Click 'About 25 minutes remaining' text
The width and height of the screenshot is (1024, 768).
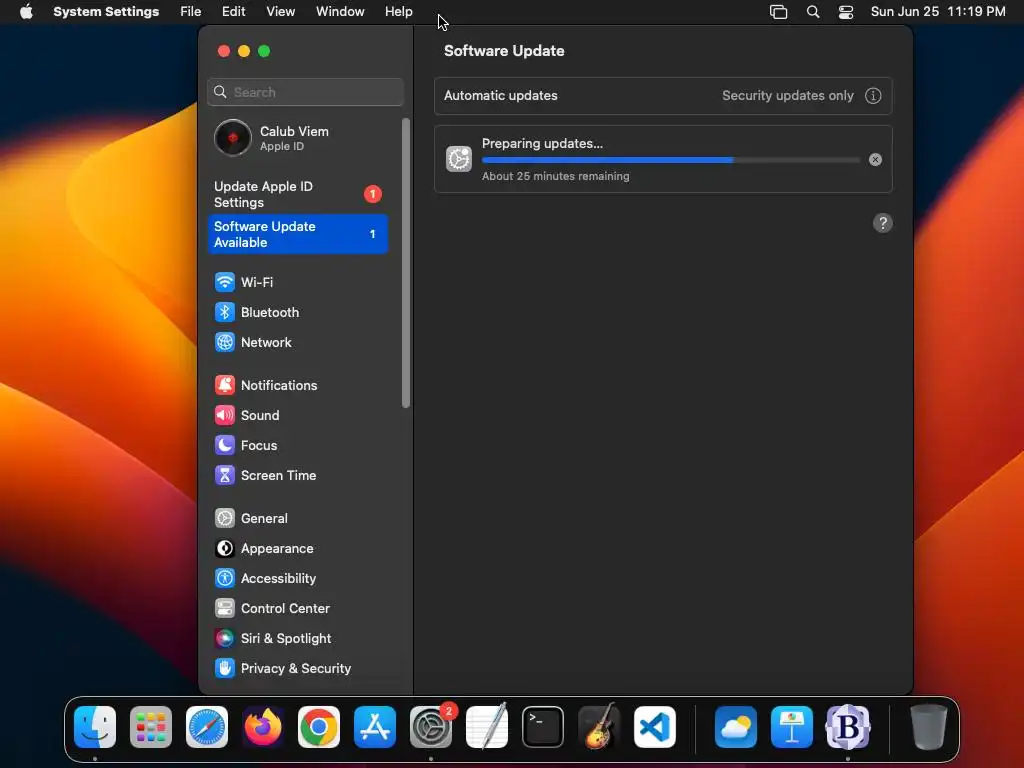pos(556,176)
